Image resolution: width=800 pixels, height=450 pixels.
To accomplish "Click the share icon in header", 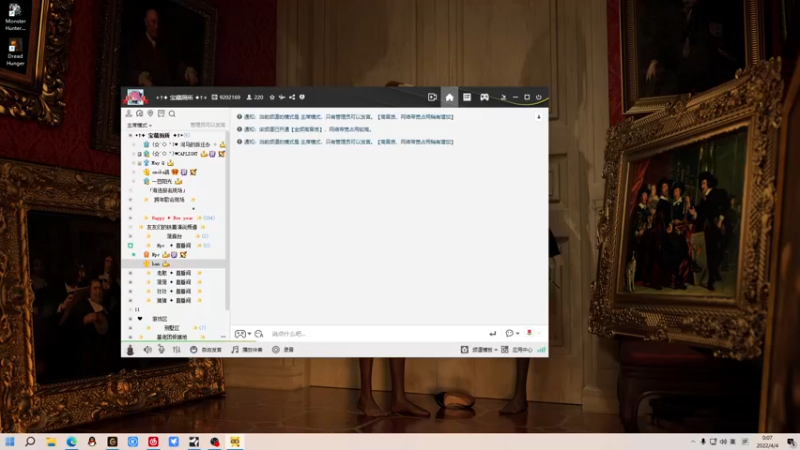I will click(x=292, y=97).
